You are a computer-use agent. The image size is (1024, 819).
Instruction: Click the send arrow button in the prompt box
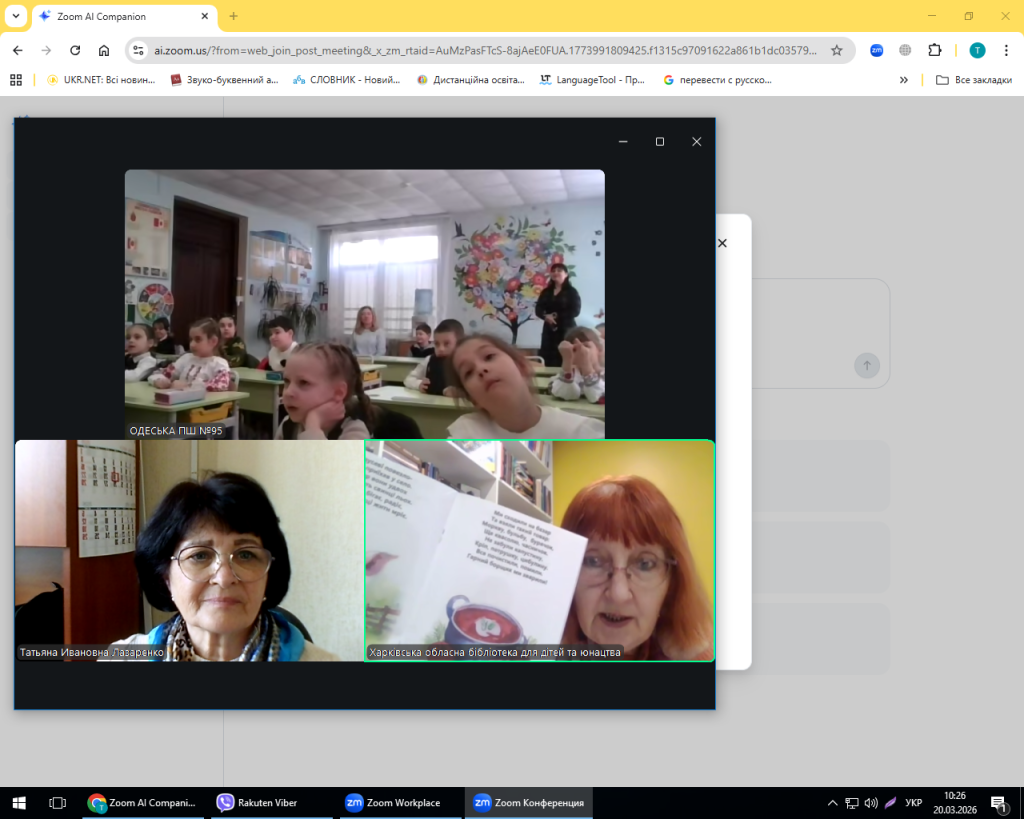(867, 365)
